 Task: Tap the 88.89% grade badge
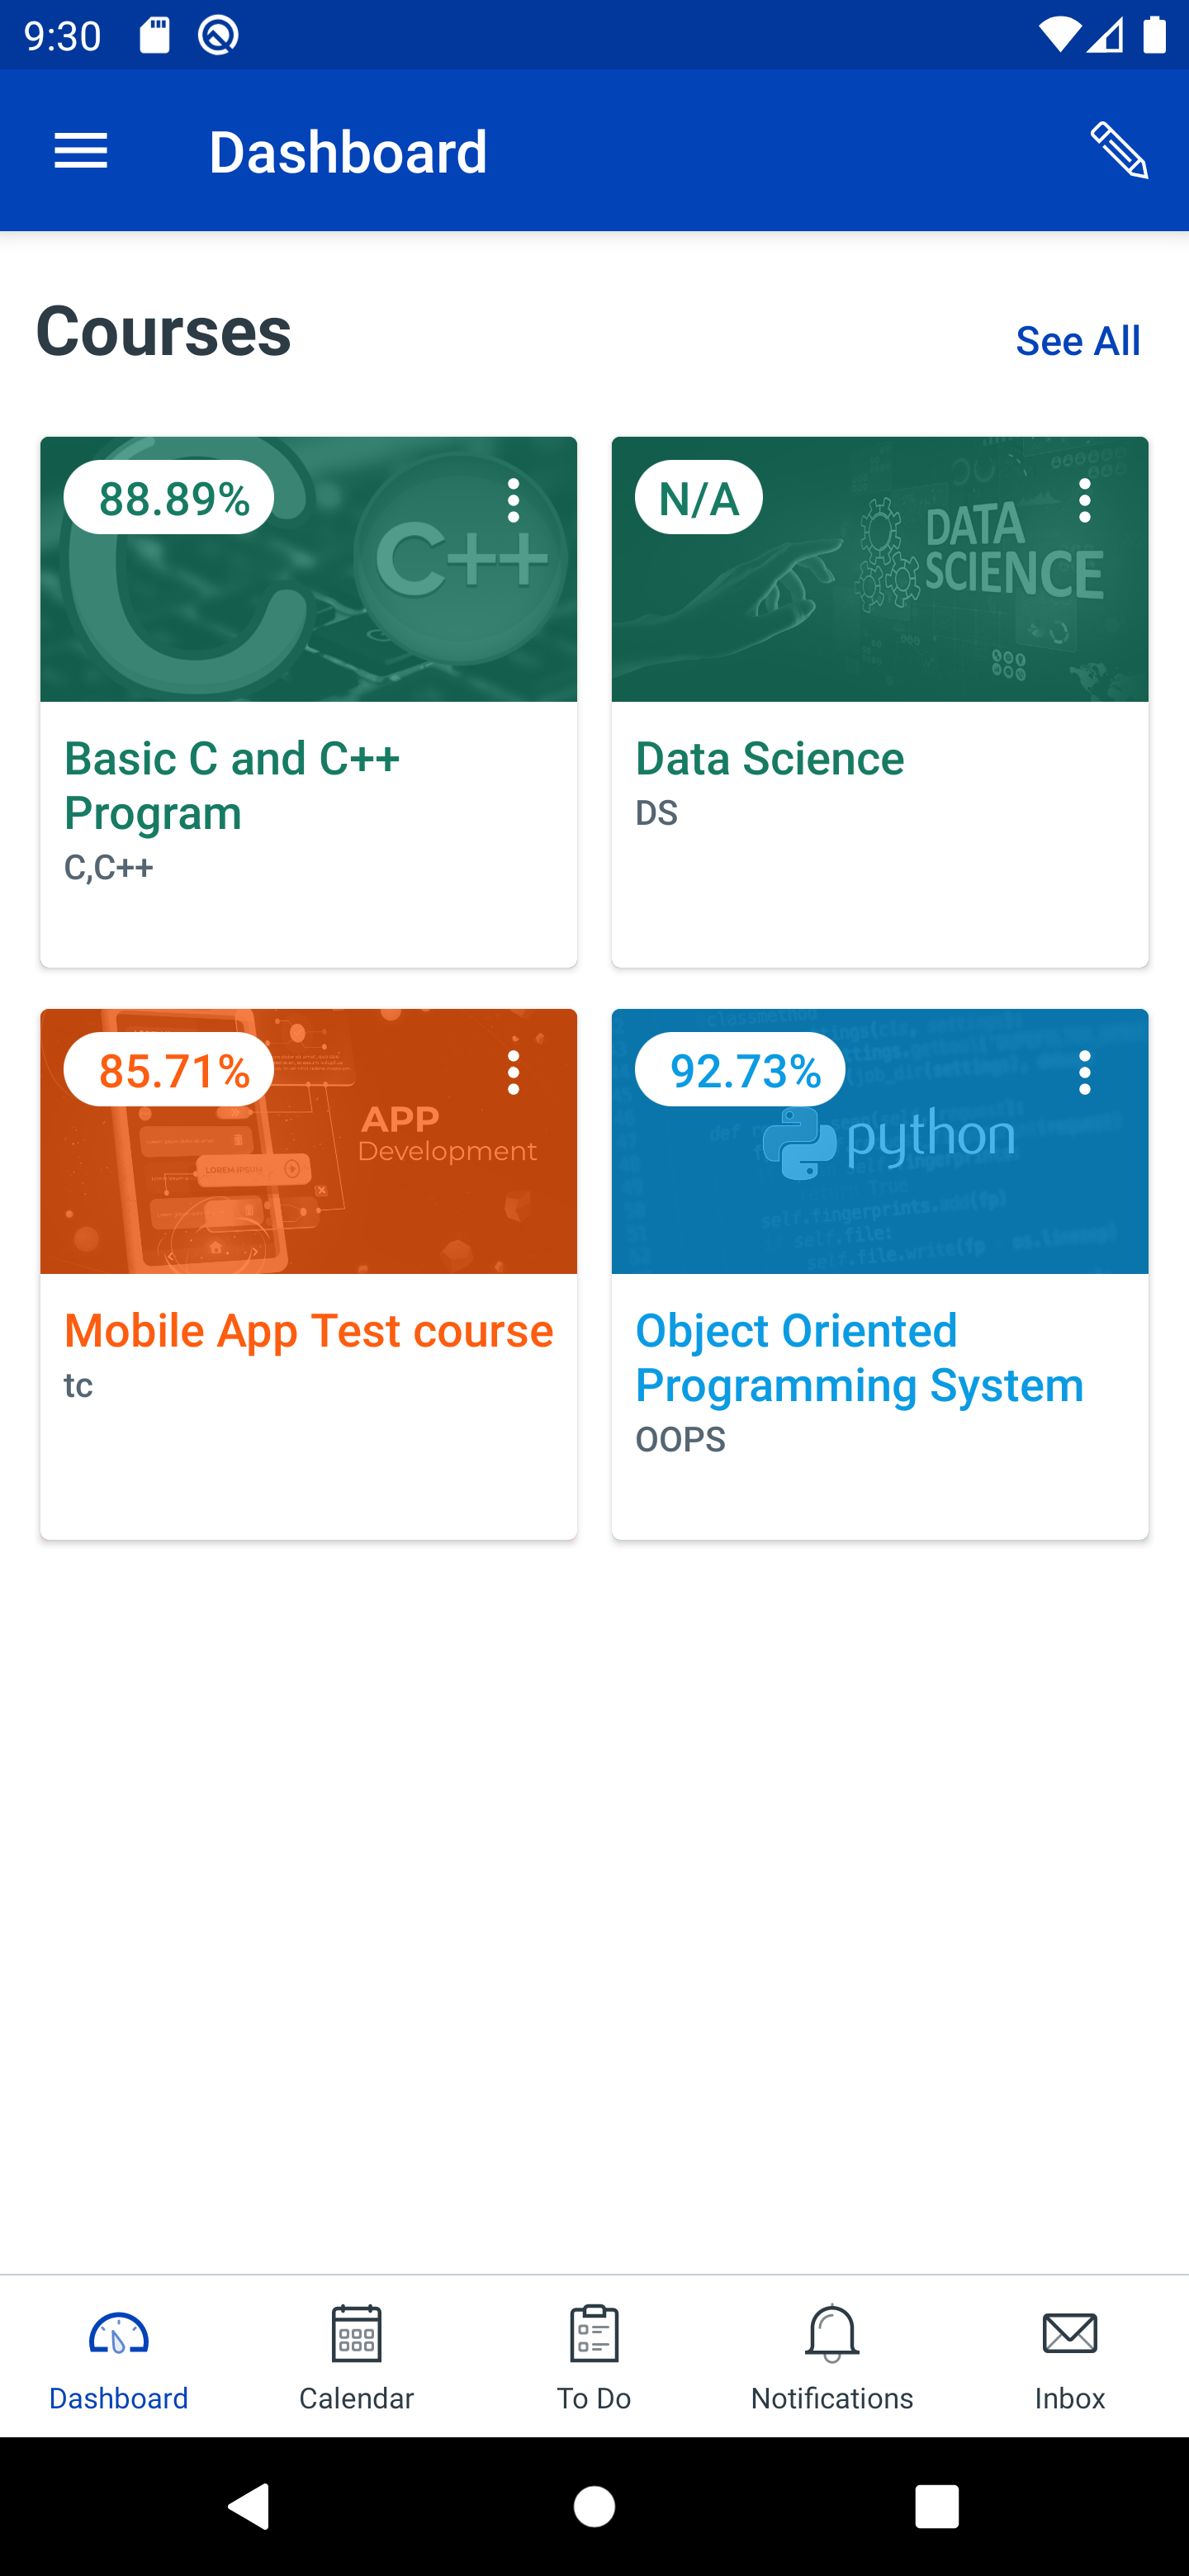pyautogui.click(x=169, y=498)
